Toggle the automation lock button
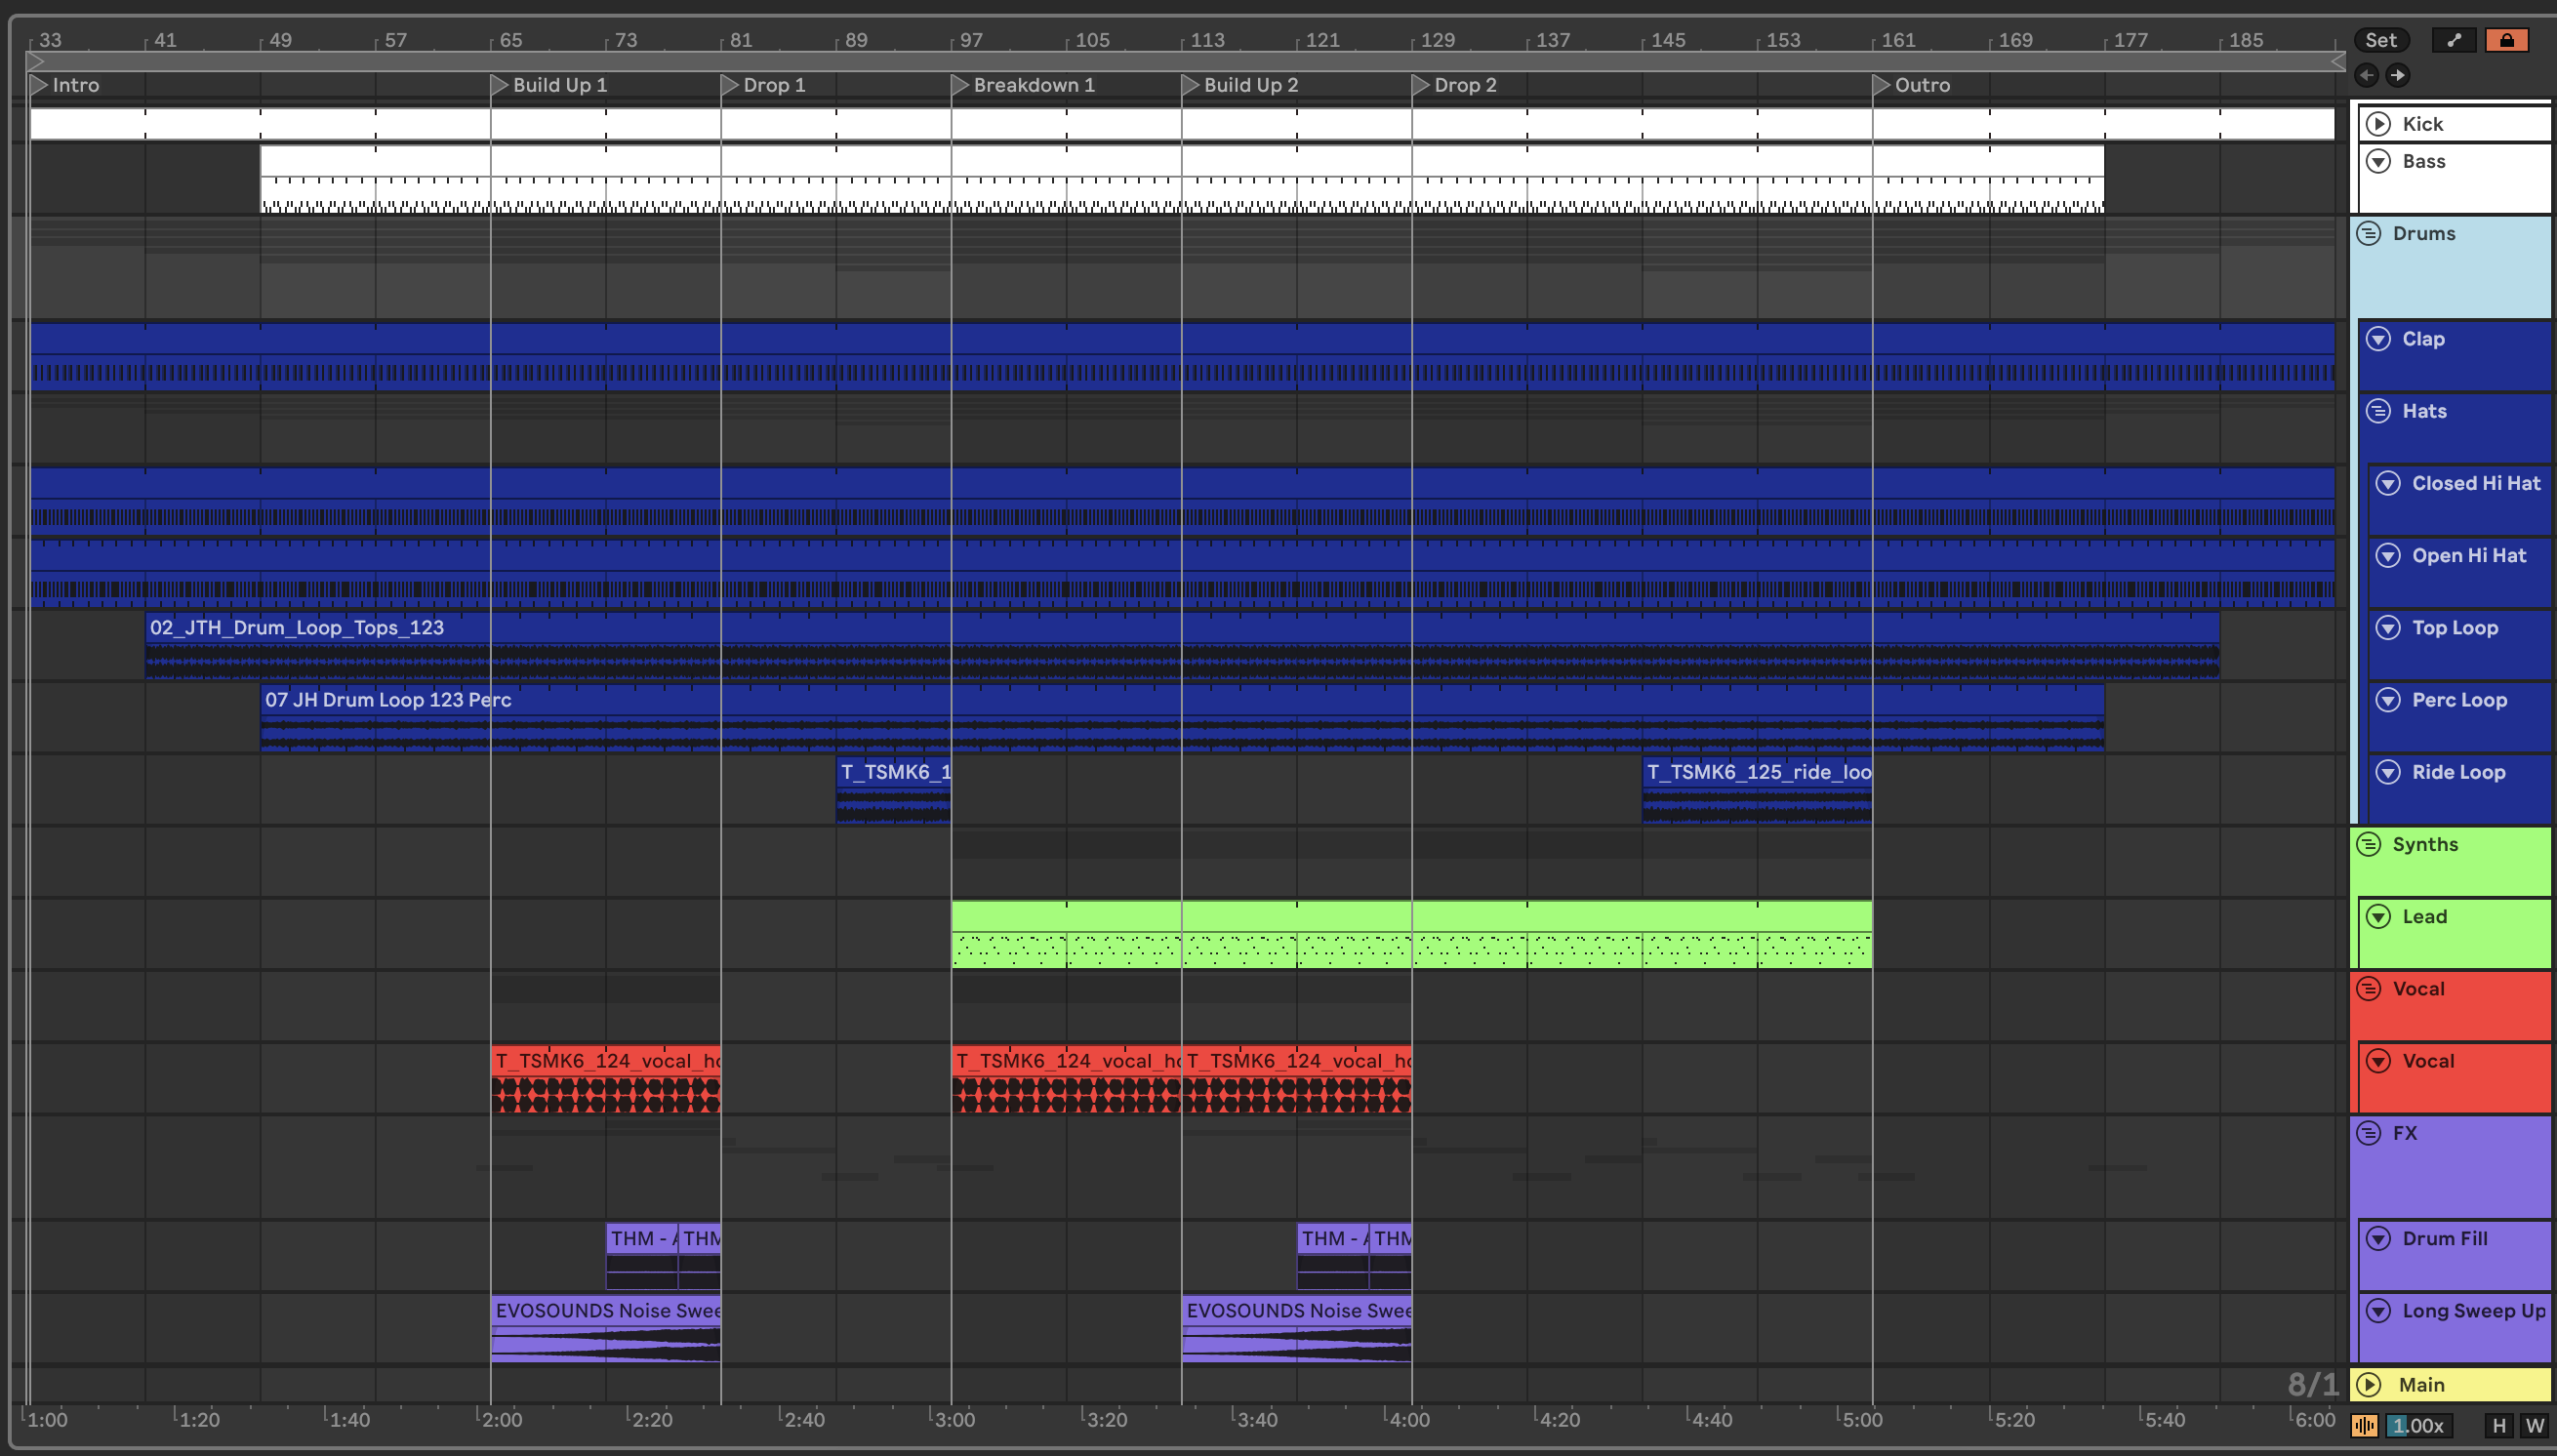 coord(2506,40)
